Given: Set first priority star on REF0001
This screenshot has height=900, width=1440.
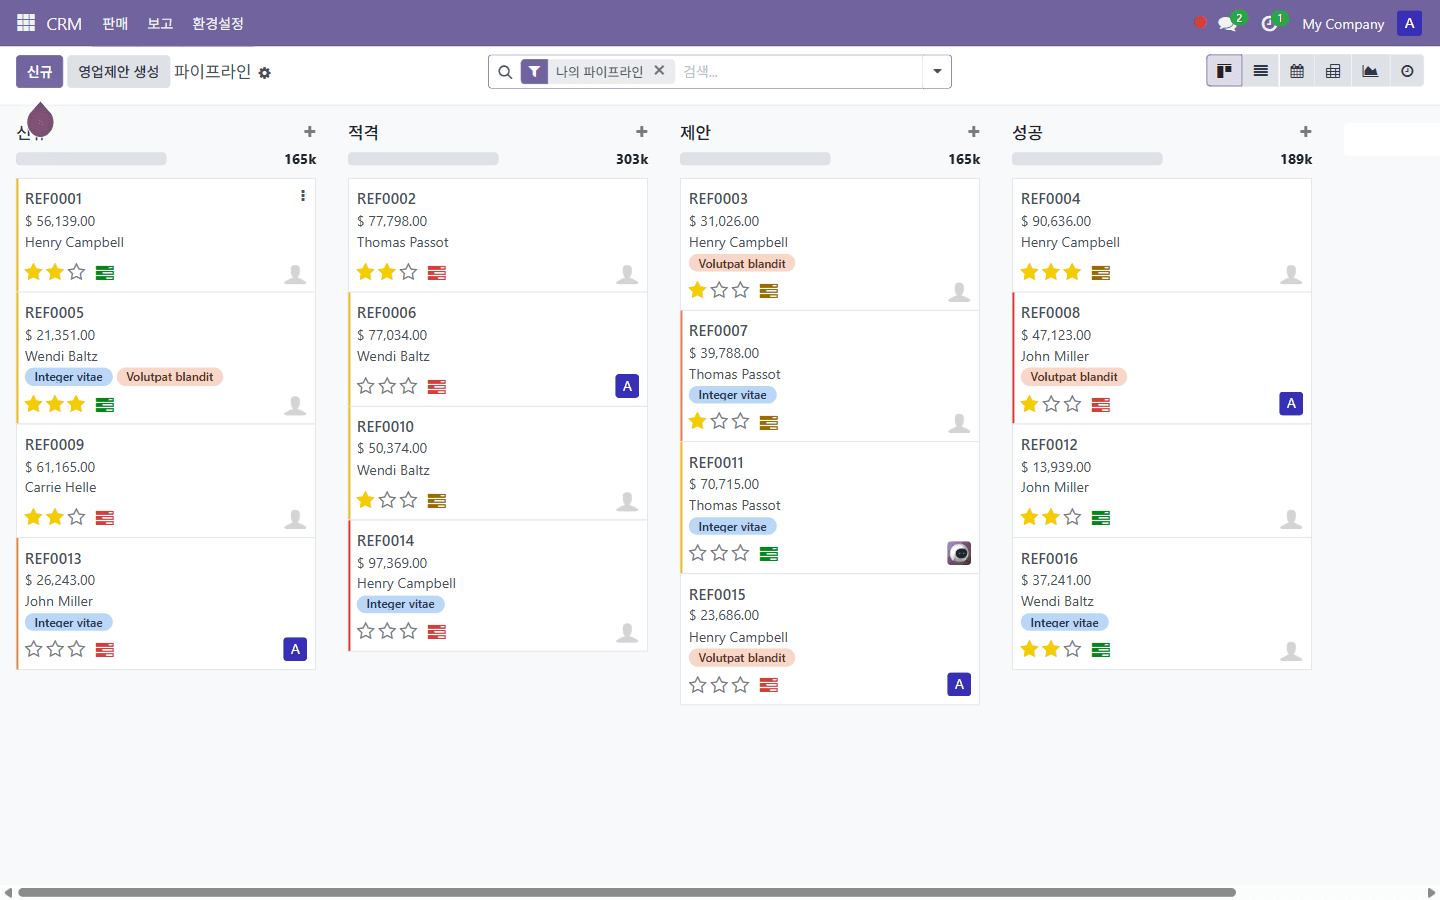Looking at the screenshot, I should pos(33,271).
